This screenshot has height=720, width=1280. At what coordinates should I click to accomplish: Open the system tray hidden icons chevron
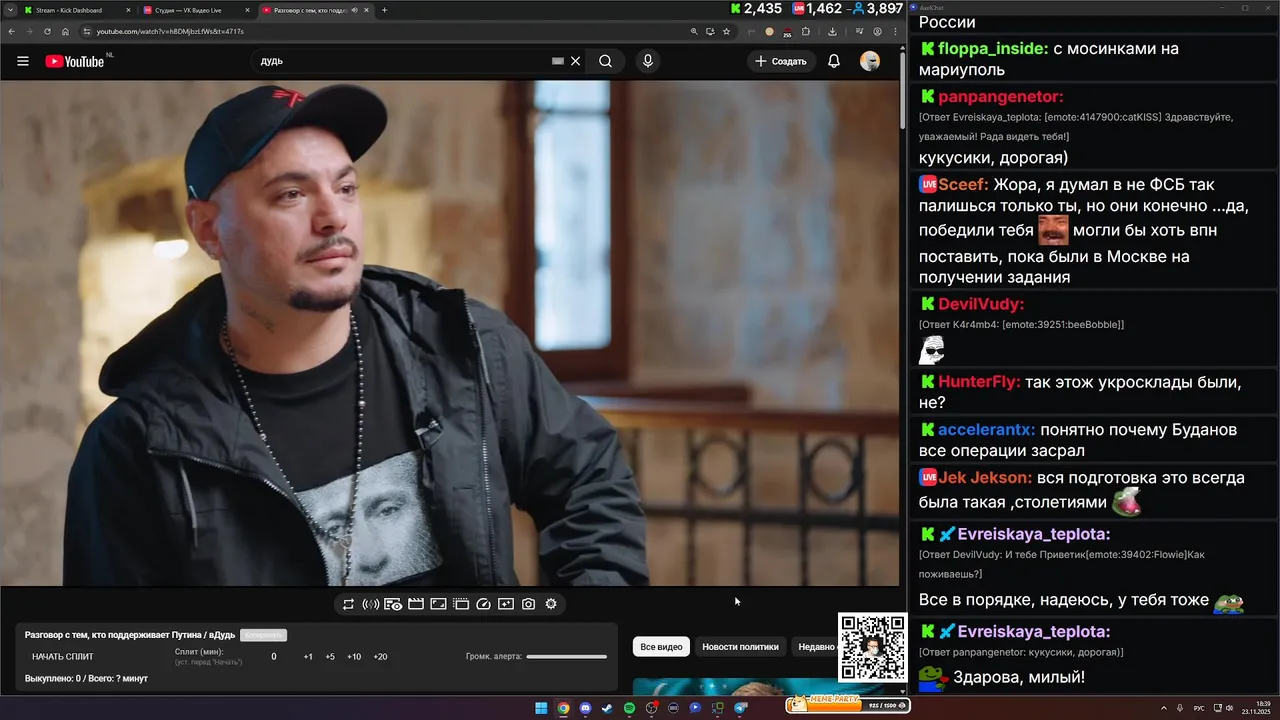tap(1165, 708)
